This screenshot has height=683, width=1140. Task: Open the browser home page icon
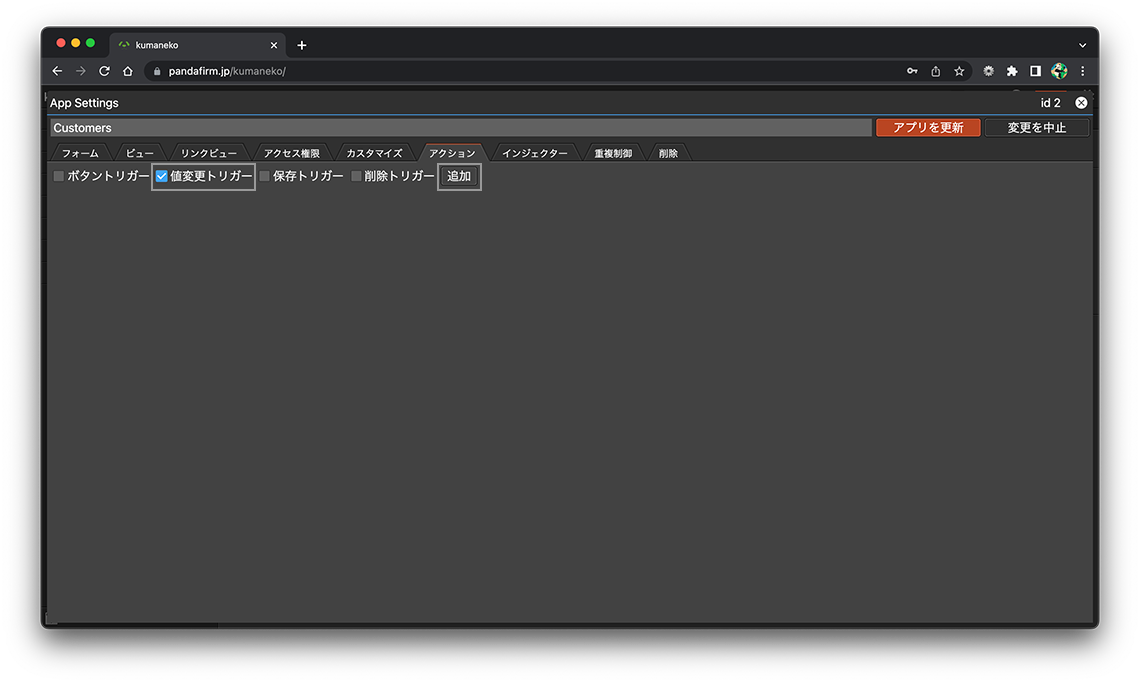(x=128, y=71)
